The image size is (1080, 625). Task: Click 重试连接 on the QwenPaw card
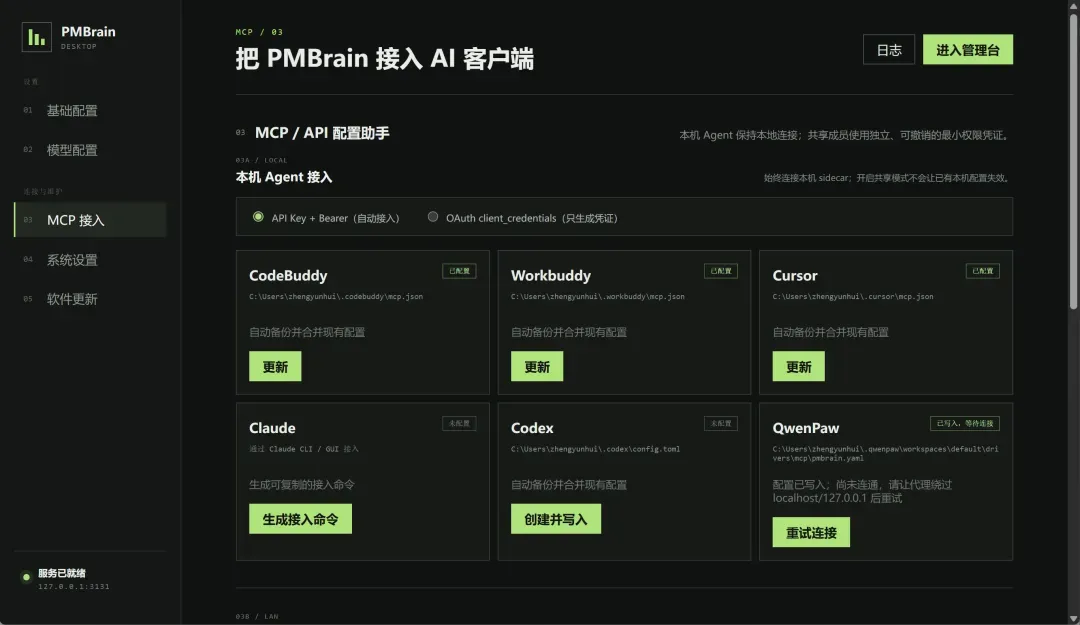pyautogui.click(x=811, y=532)
